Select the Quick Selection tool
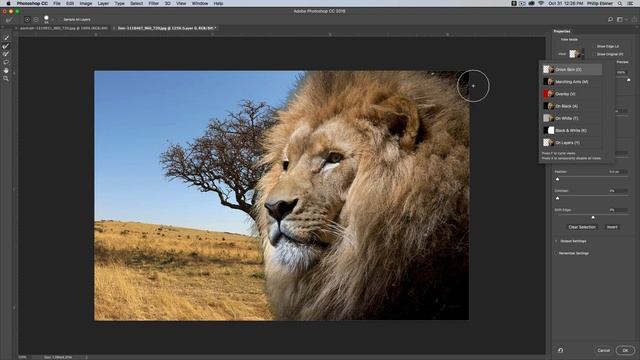 [6, 38]
